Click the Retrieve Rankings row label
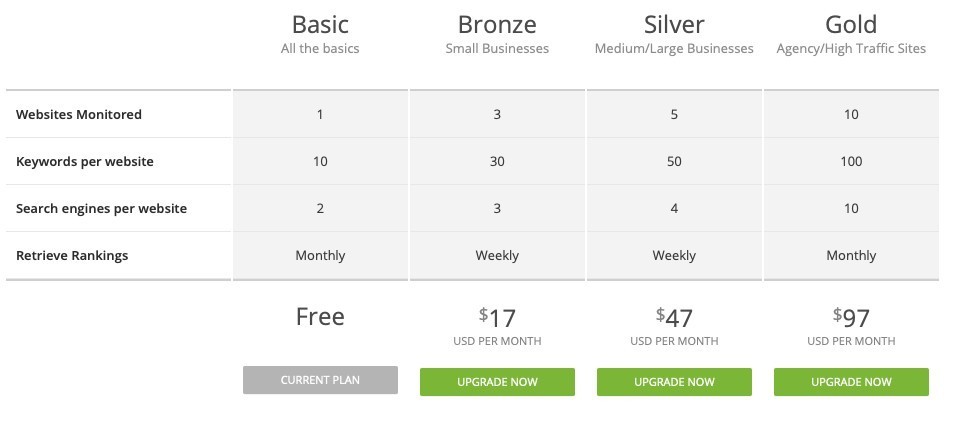Viewport: 954px width, 429px height. point(72,255)
